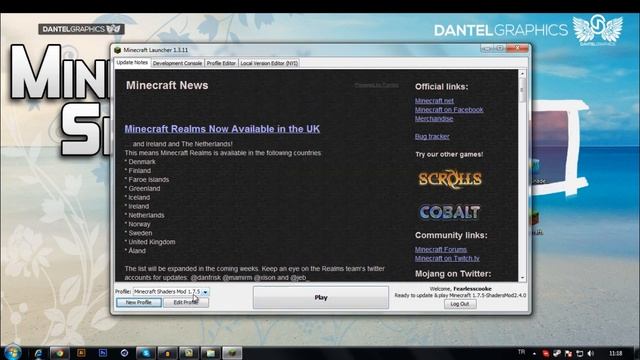Click the Official links: heading
This screenshot has height=360, width=640.
tap(442, 87)
